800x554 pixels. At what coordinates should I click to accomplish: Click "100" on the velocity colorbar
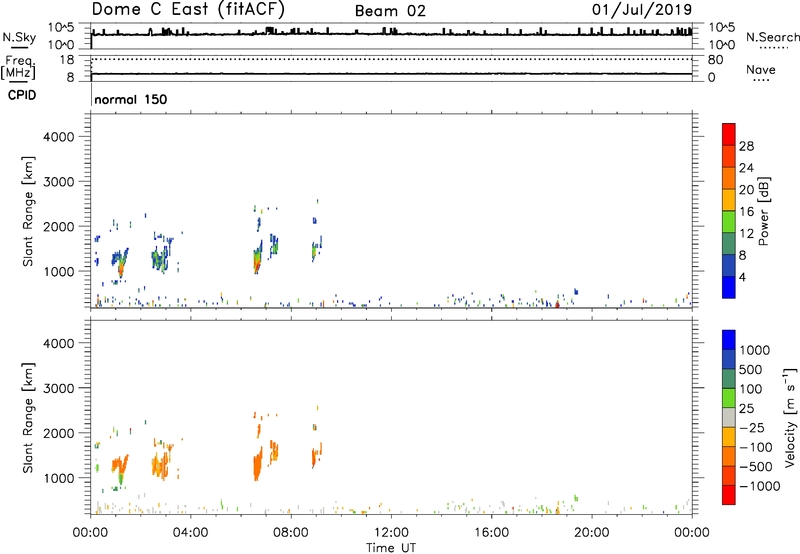pos(751,389)
